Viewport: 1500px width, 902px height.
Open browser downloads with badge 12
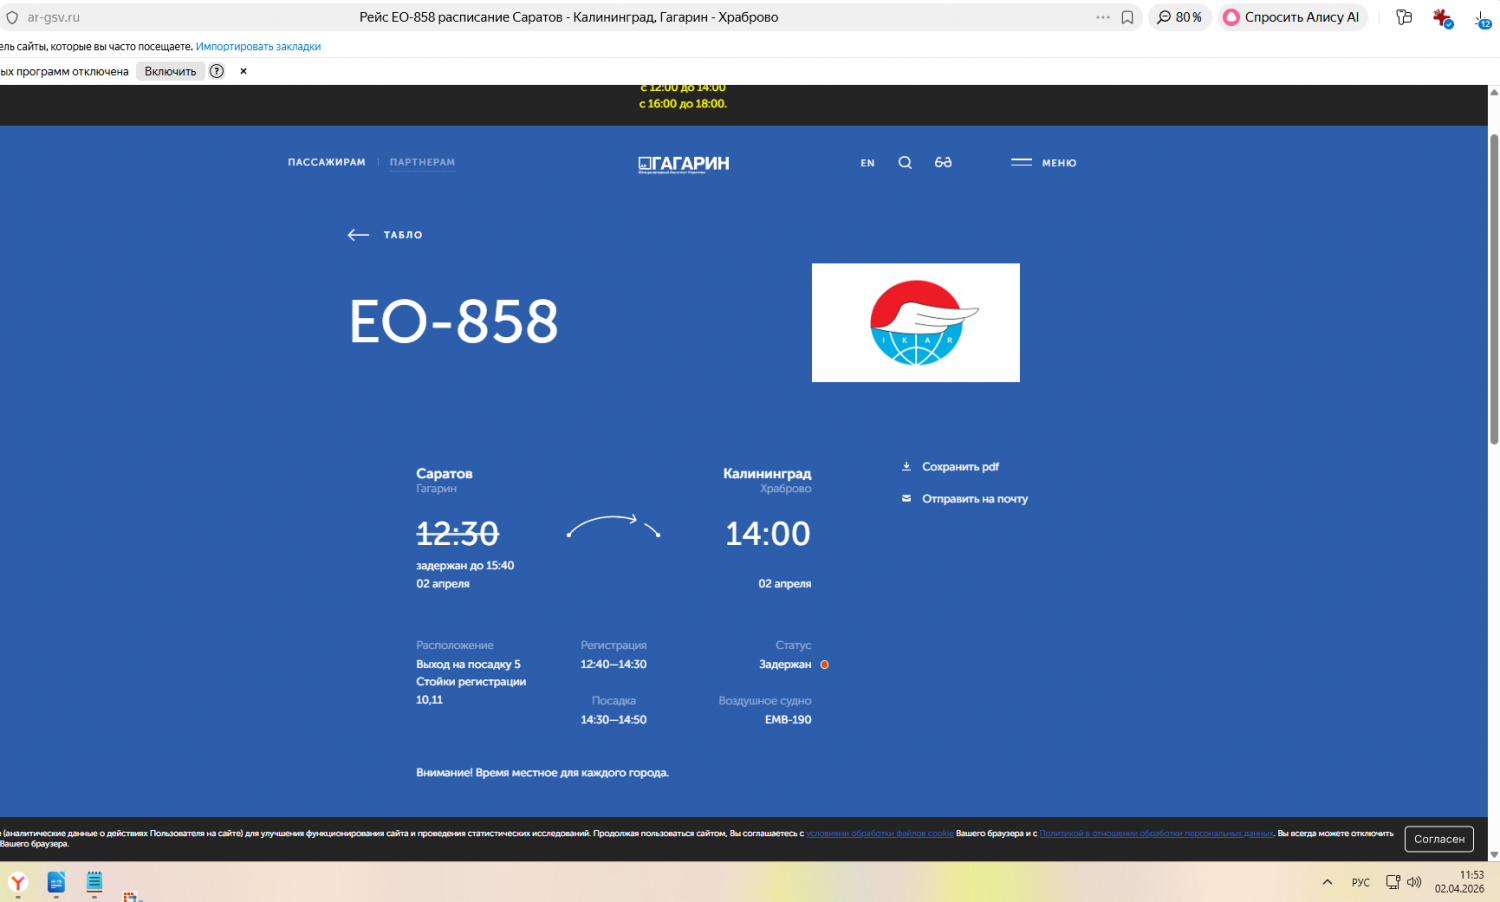1481,18
